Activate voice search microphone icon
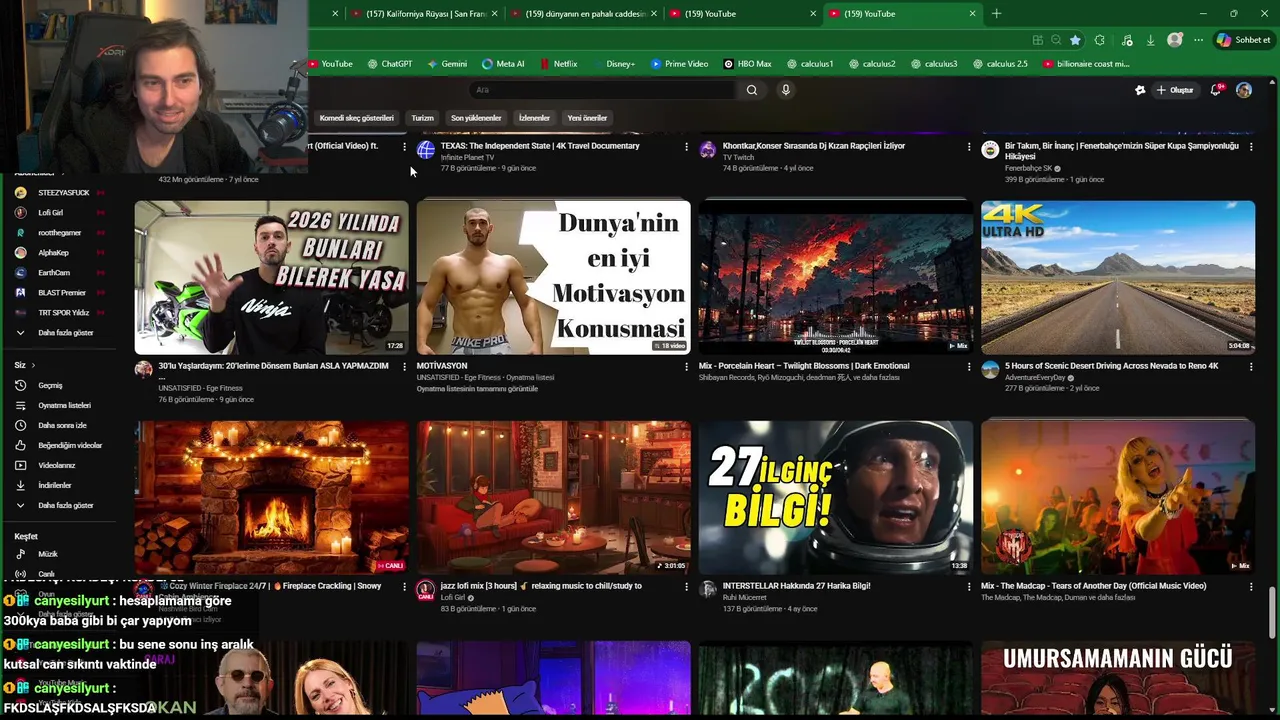 pos(786,90)
